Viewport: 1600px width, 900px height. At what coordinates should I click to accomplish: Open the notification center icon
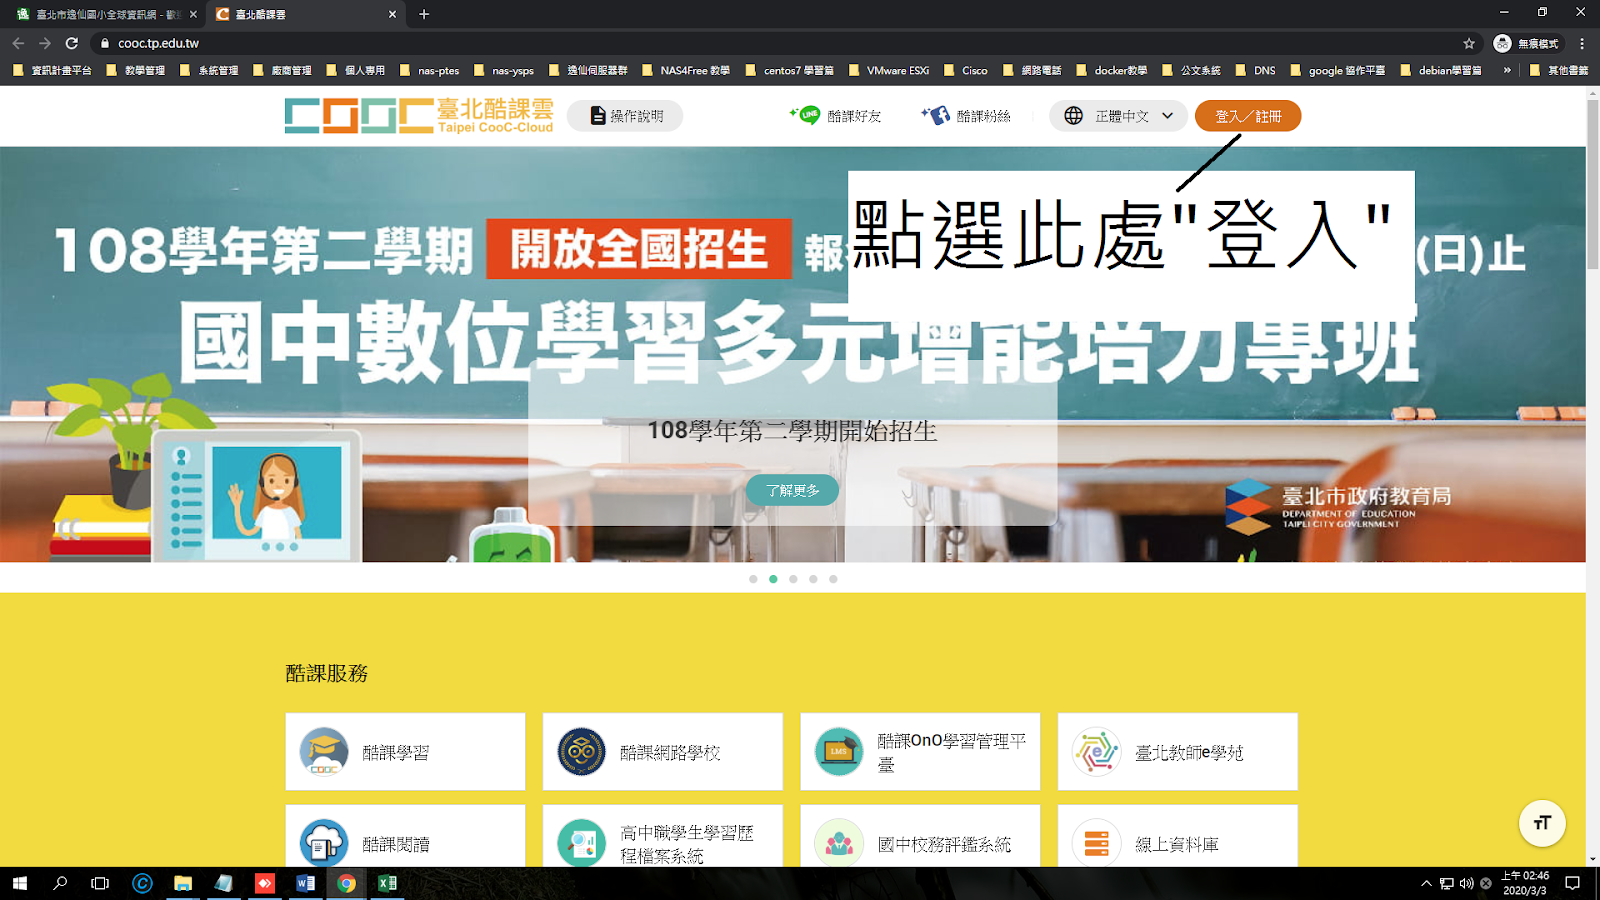1573,883
